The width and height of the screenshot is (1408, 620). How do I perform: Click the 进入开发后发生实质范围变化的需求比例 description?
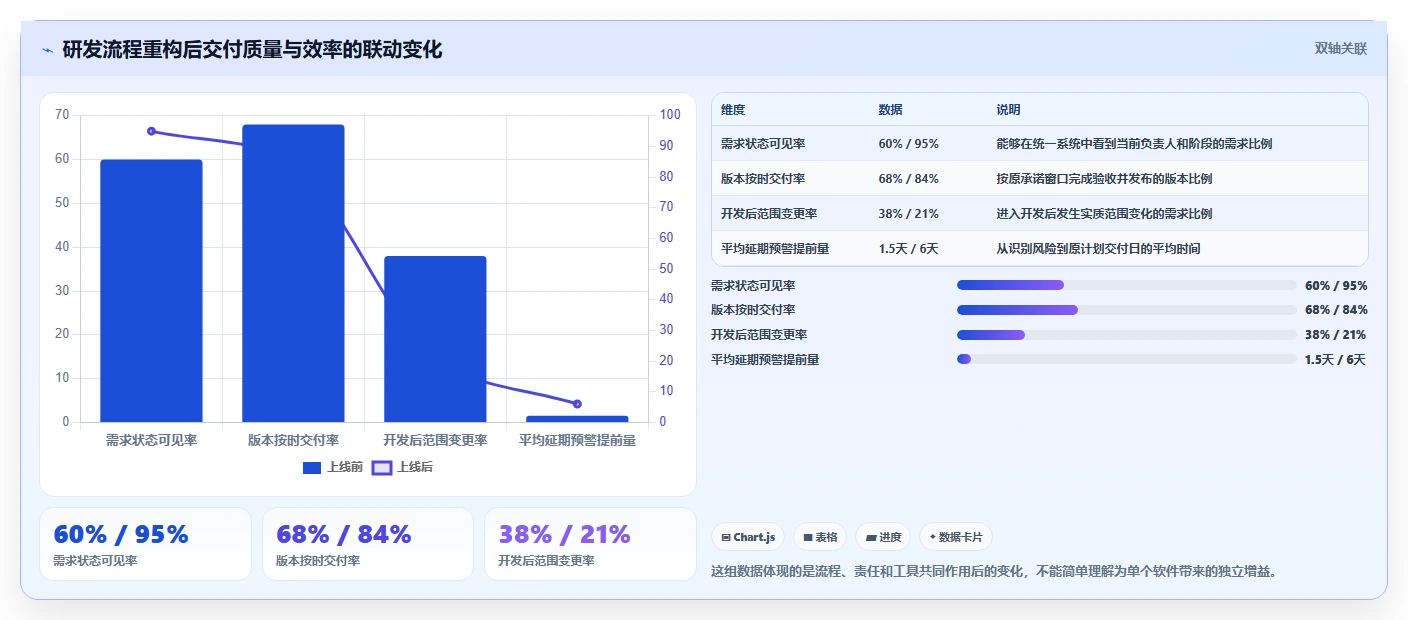pos(1104,214)
